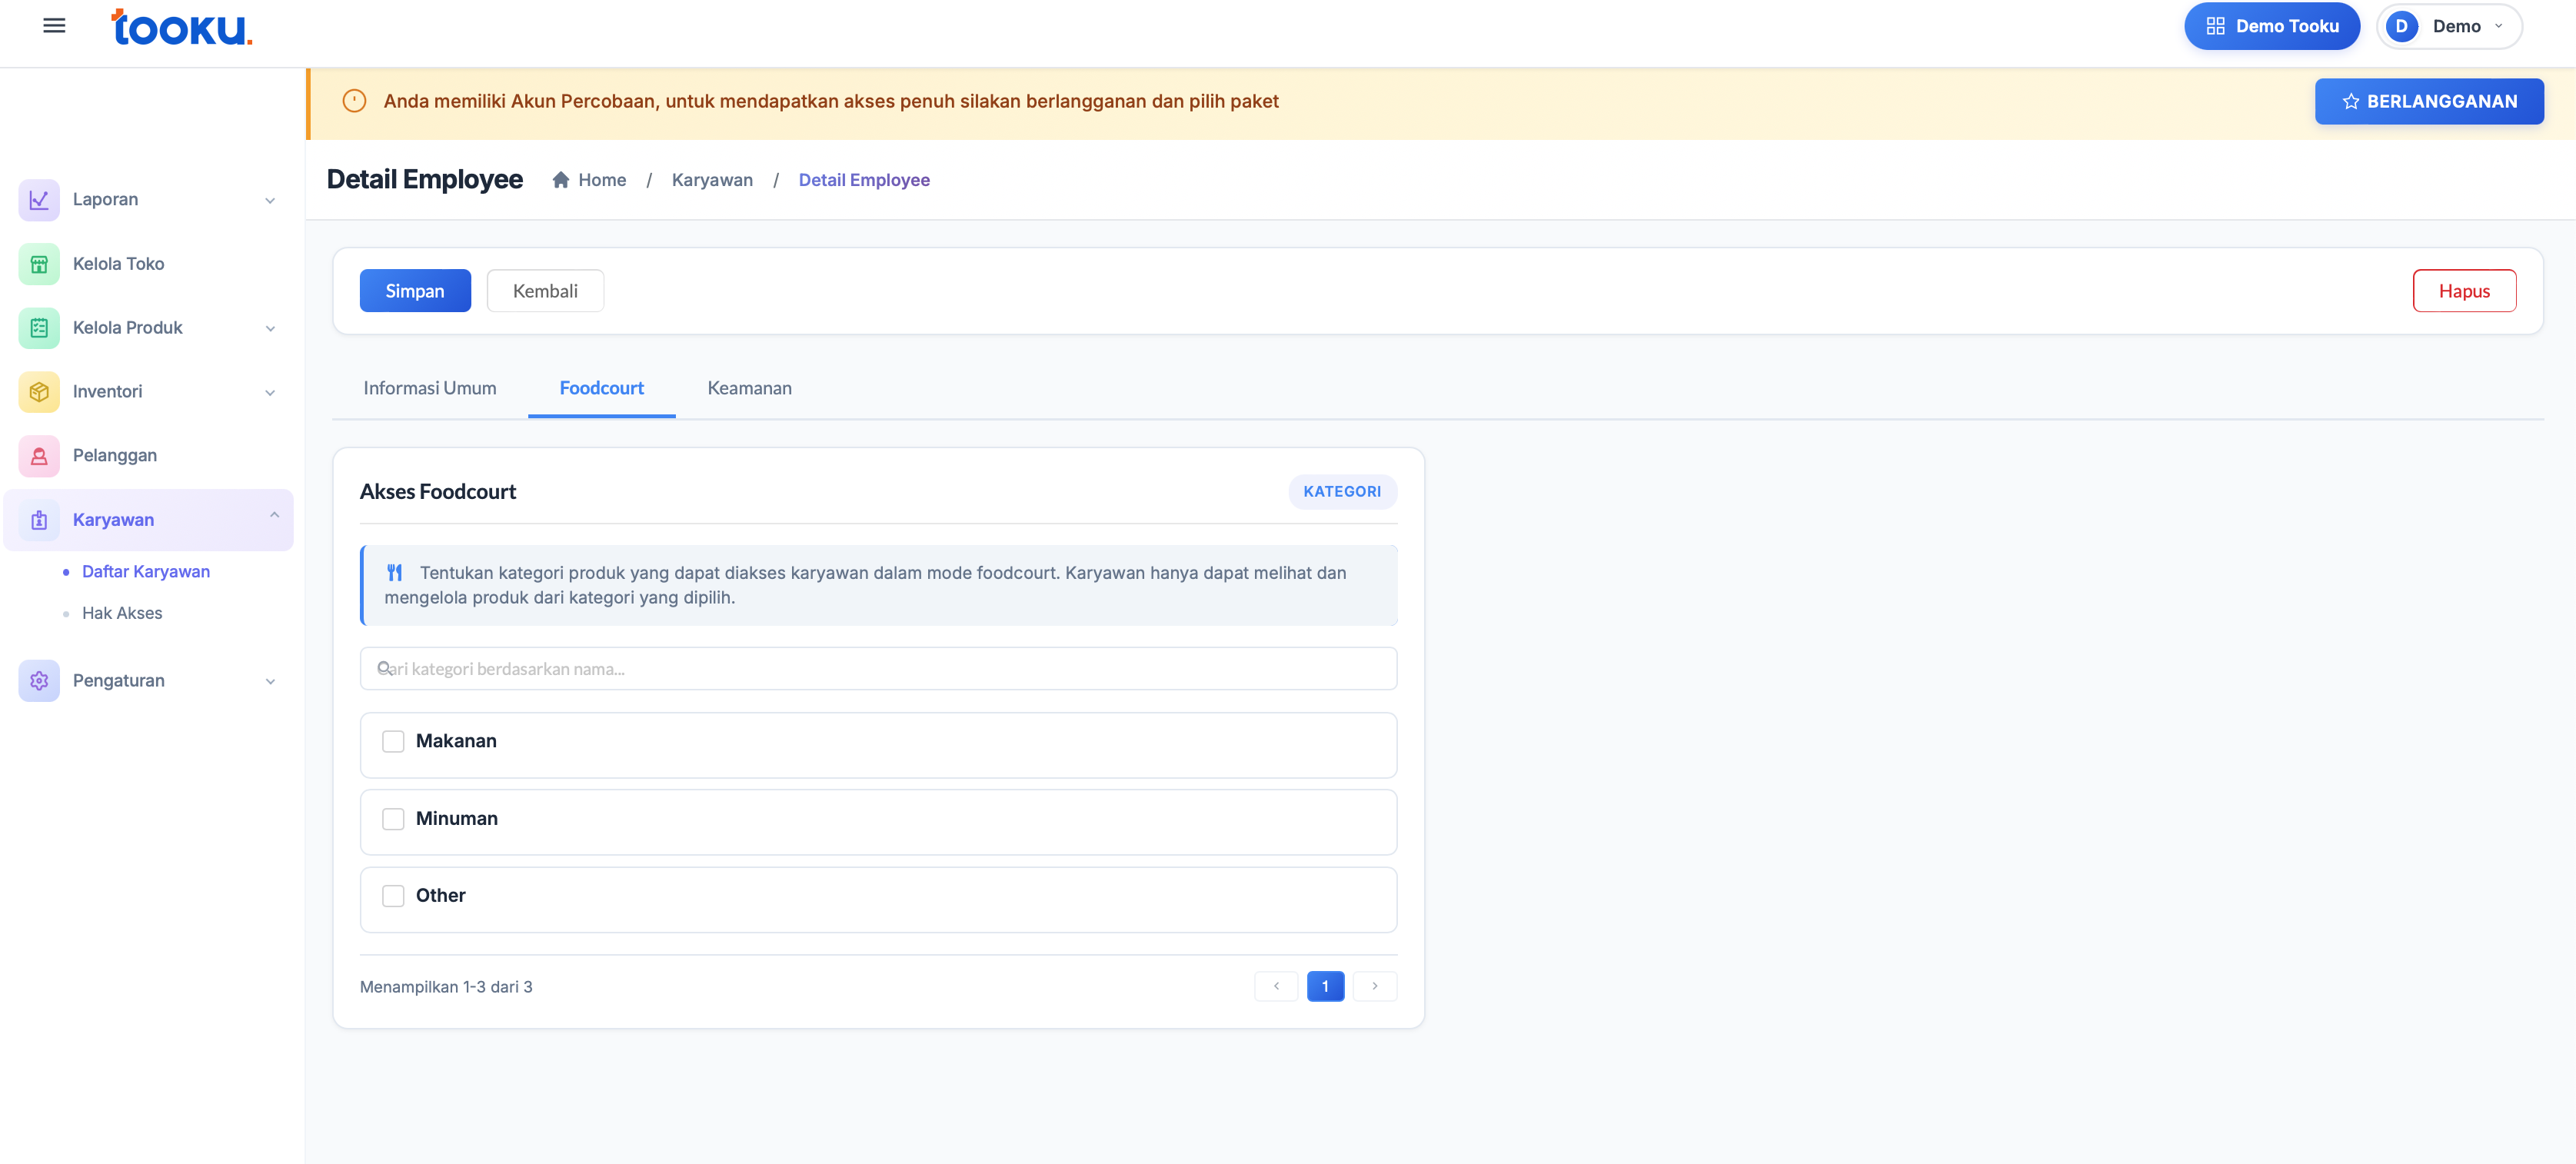Enable the Other category checkbox
This screenshot has height=1164, width=2576.
[393, 896]
